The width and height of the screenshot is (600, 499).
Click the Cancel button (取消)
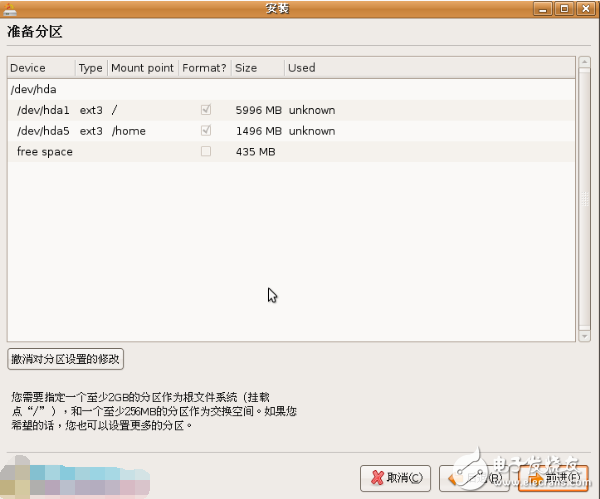[395, 478]
